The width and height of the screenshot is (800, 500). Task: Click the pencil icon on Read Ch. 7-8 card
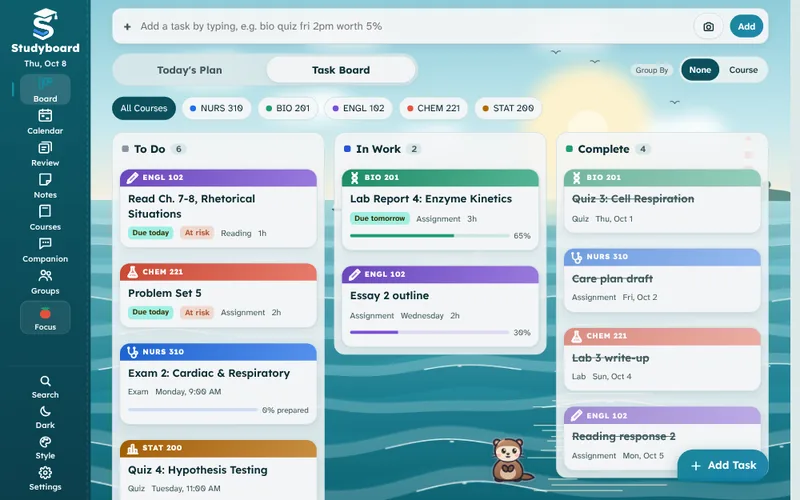(x=132, y=178)
